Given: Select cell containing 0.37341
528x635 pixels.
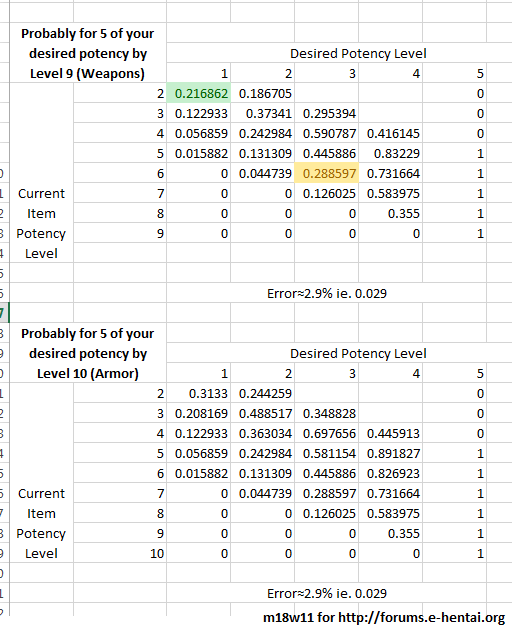Looking at the screenshot, I should (x=262, y=113).
